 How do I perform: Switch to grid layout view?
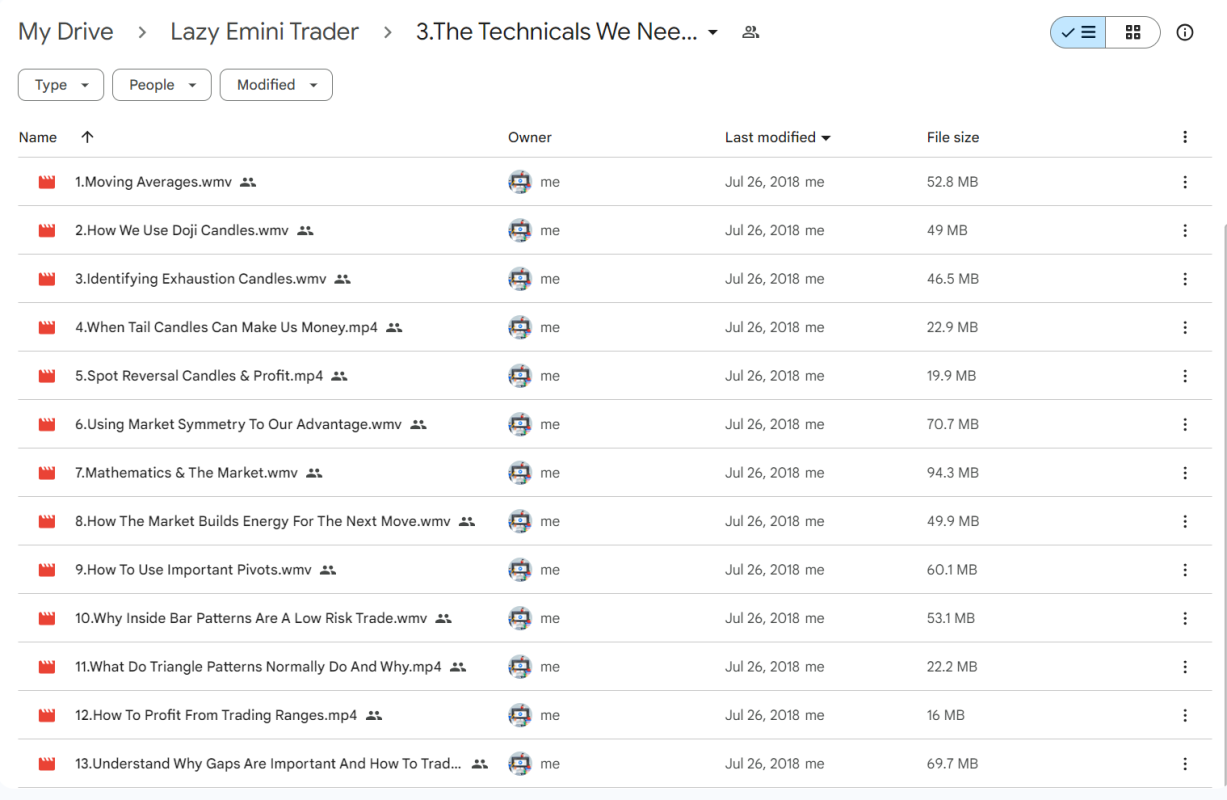(1132, 33)
